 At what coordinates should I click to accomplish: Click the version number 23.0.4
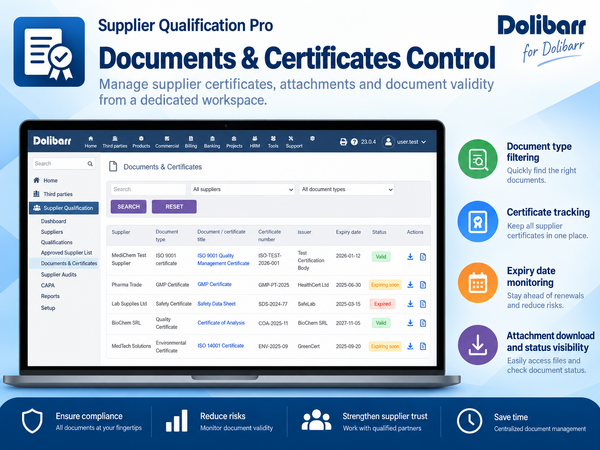click(368, 142)
